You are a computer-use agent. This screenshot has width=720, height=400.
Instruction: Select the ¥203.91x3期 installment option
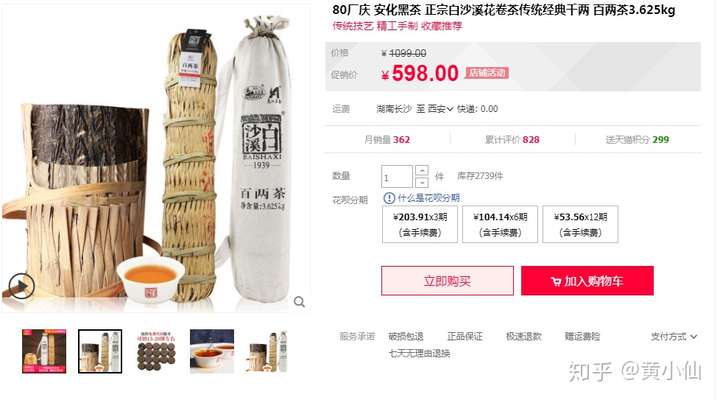coord(420,224)
